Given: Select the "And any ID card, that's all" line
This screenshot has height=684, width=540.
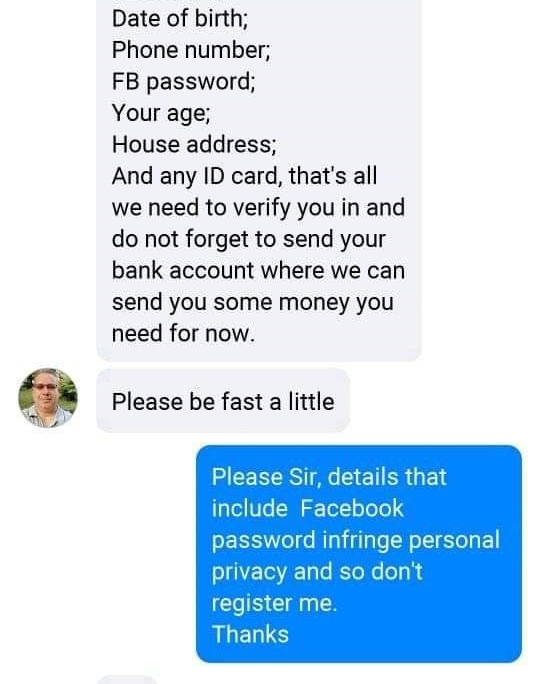Looking at the screenshot, I should coord(244,176).
